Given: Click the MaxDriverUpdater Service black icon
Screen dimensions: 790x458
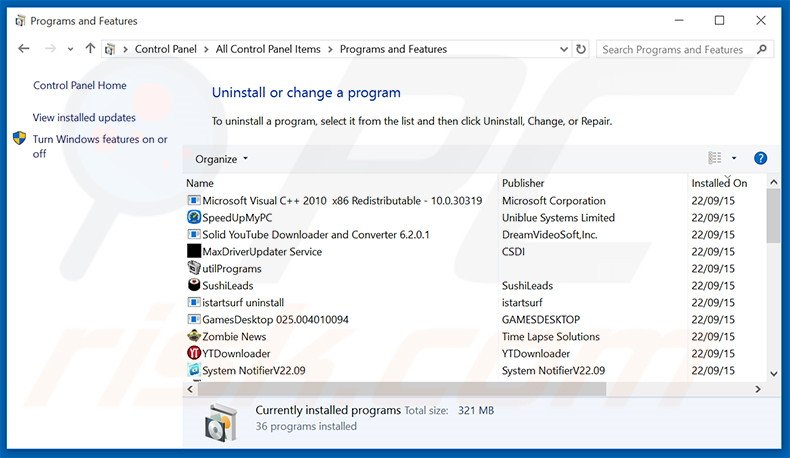Looking at the screenshot, I should 194,250.
